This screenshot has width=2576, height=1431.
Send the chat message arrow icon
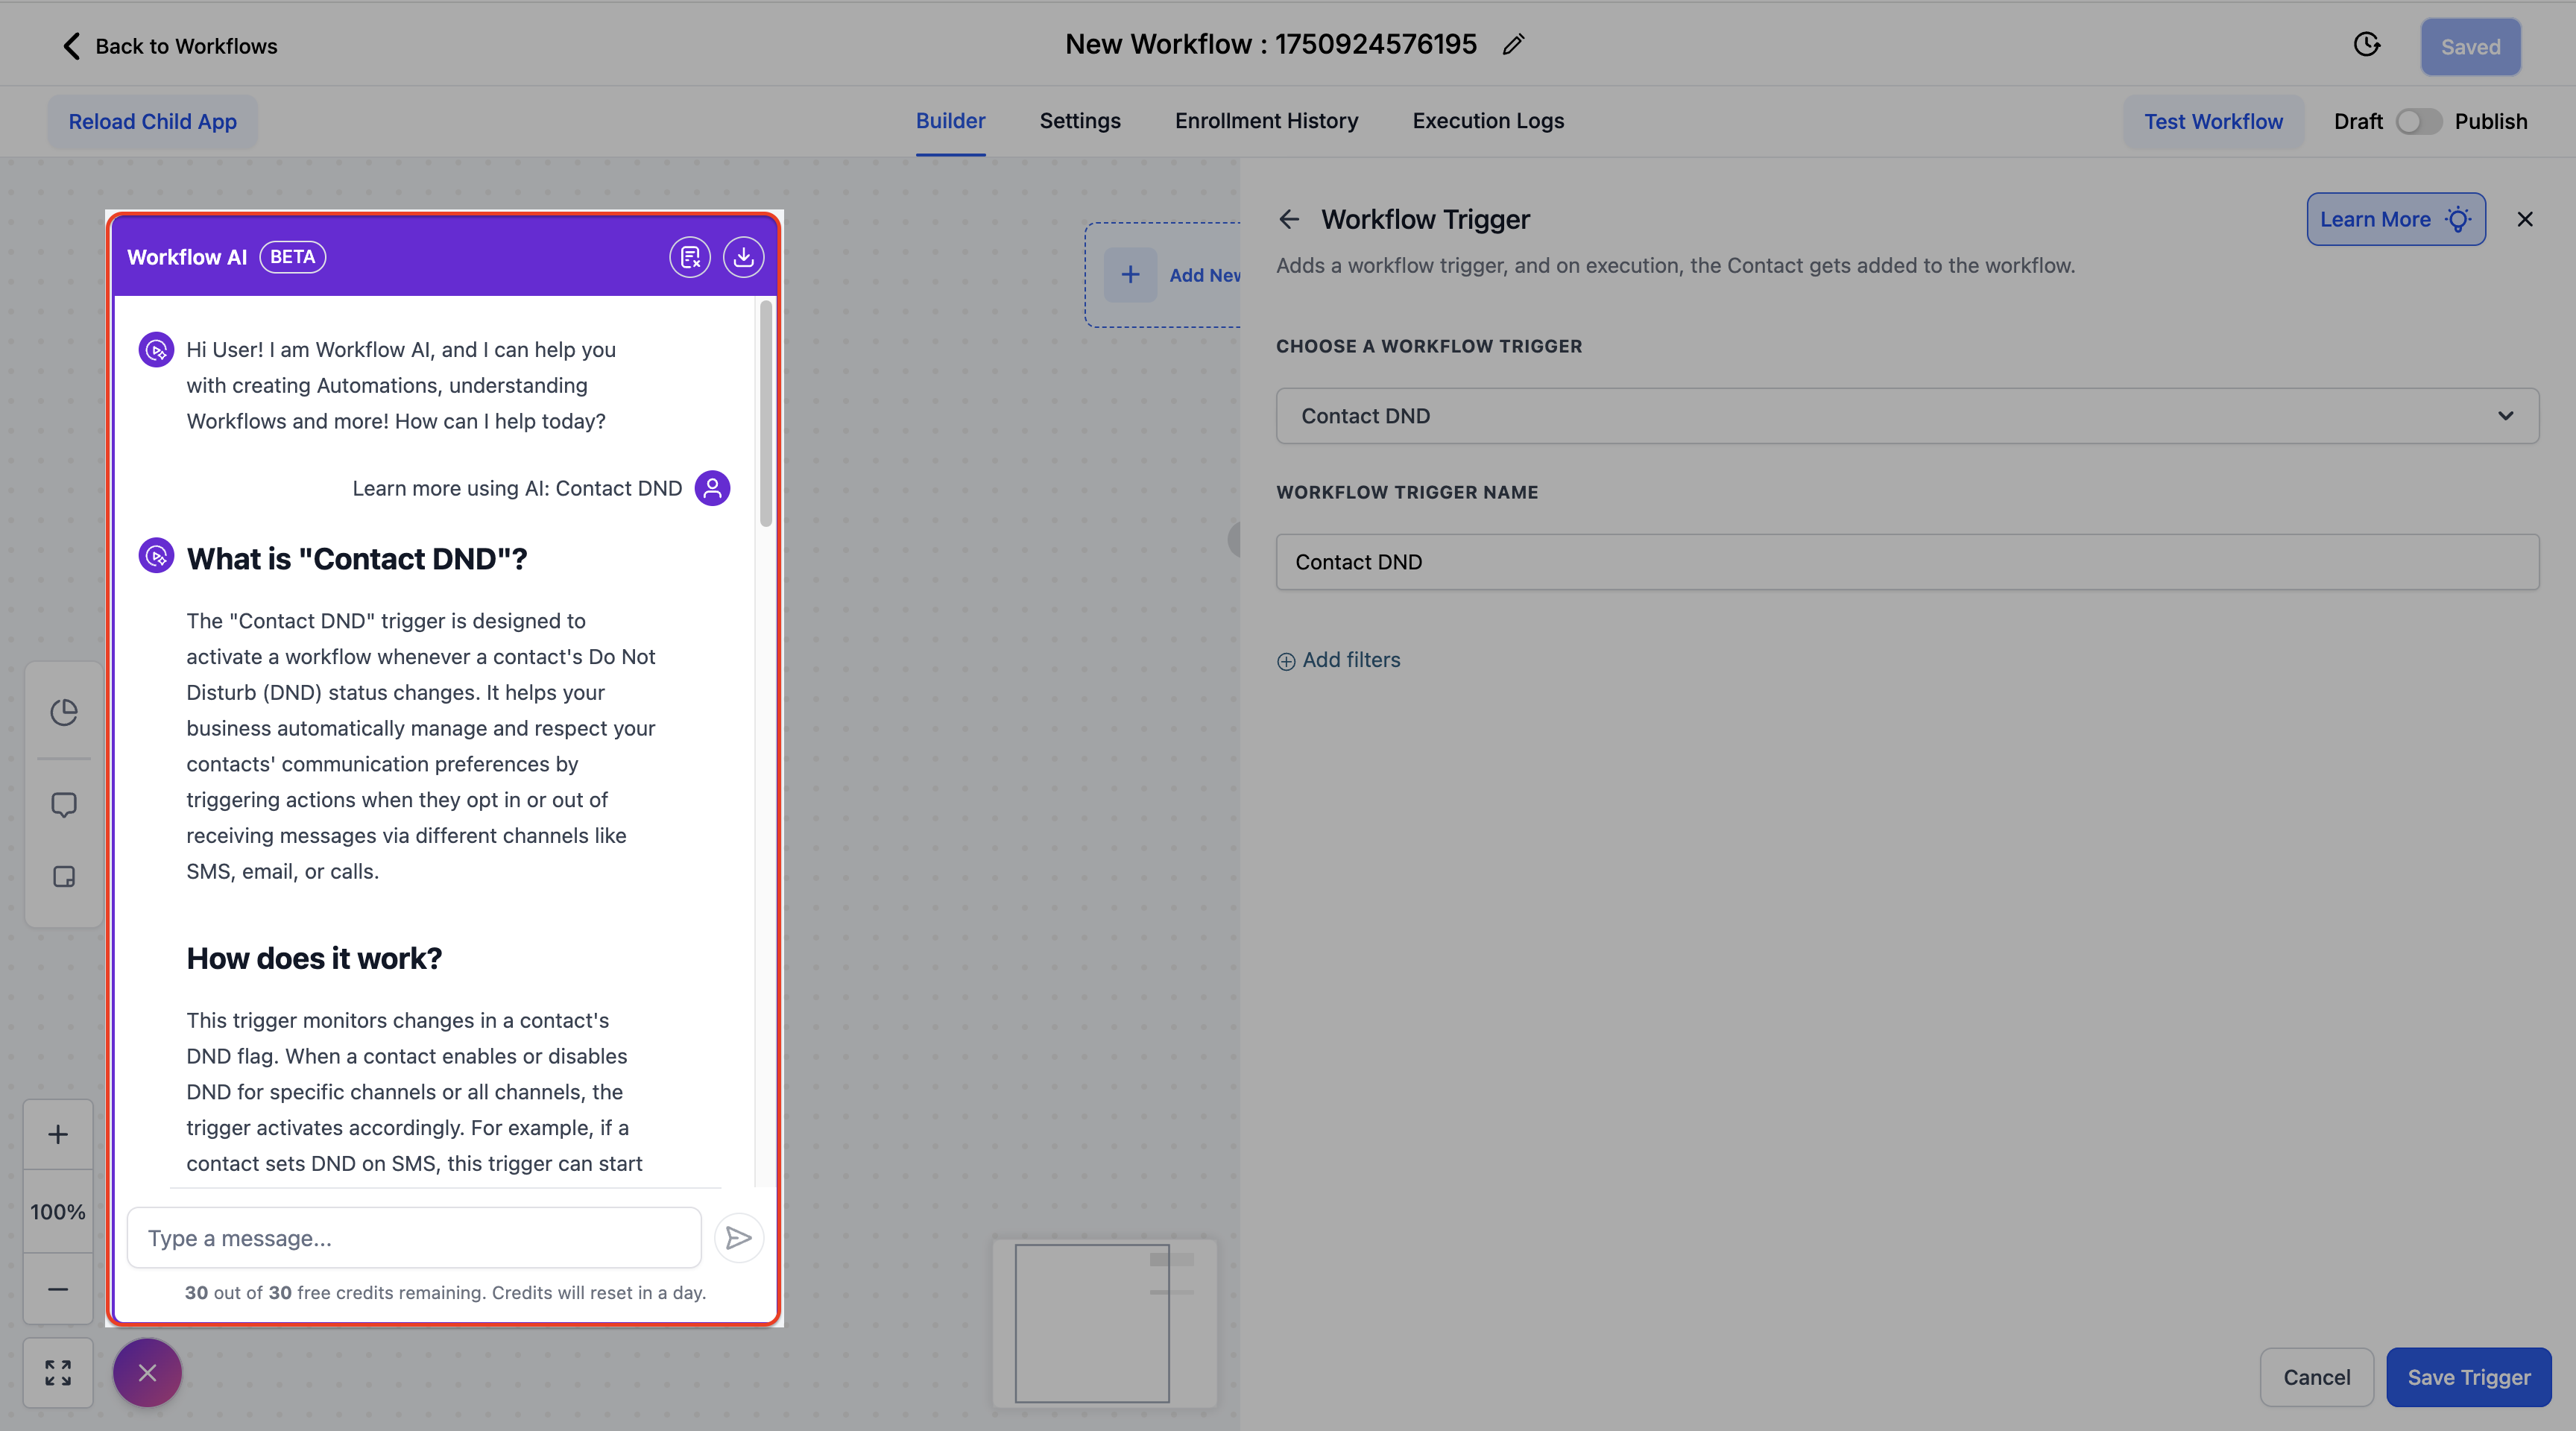click(x=739, y=1238)
